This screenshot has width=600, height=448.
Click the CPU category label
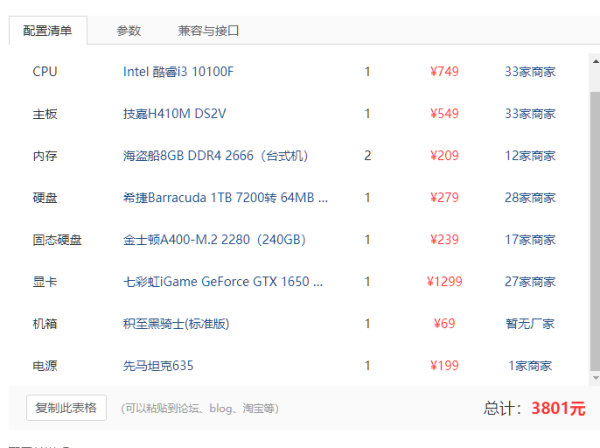(x=45, y=72)
